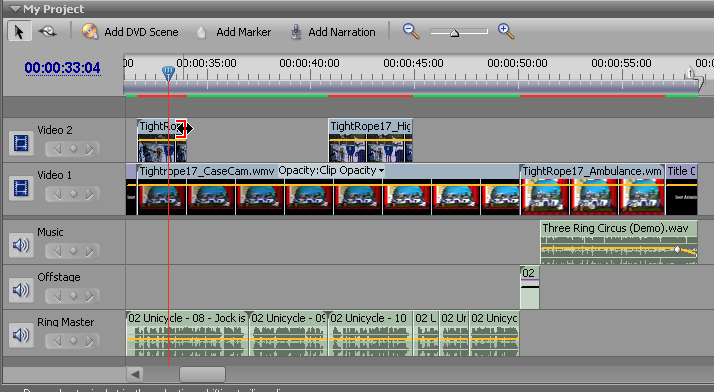Click the Add Narration label
The image size is (714, 392).
(x=342, y=32)
